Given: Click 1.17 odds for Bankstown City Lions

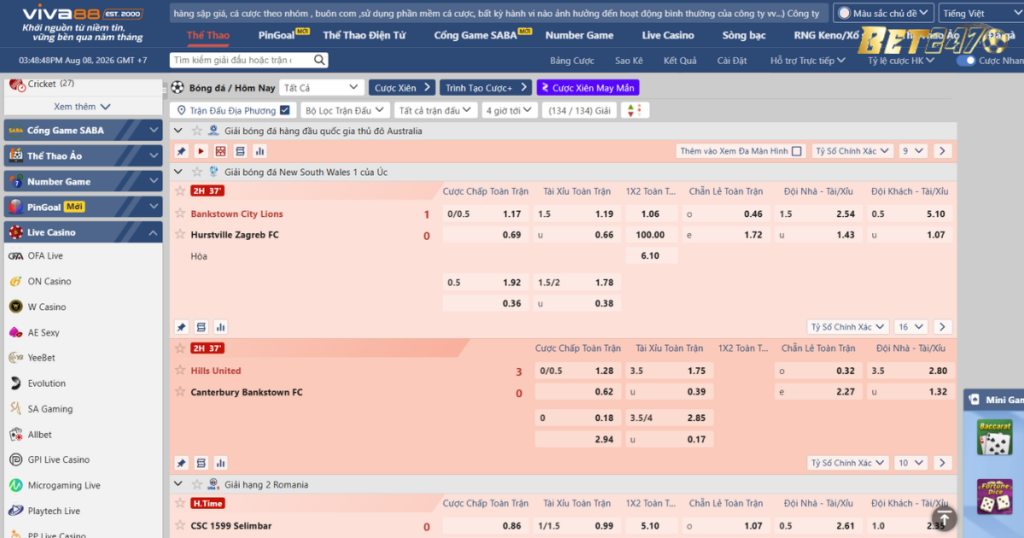Looking at the screenshot, I should click(x=511, y=214).
